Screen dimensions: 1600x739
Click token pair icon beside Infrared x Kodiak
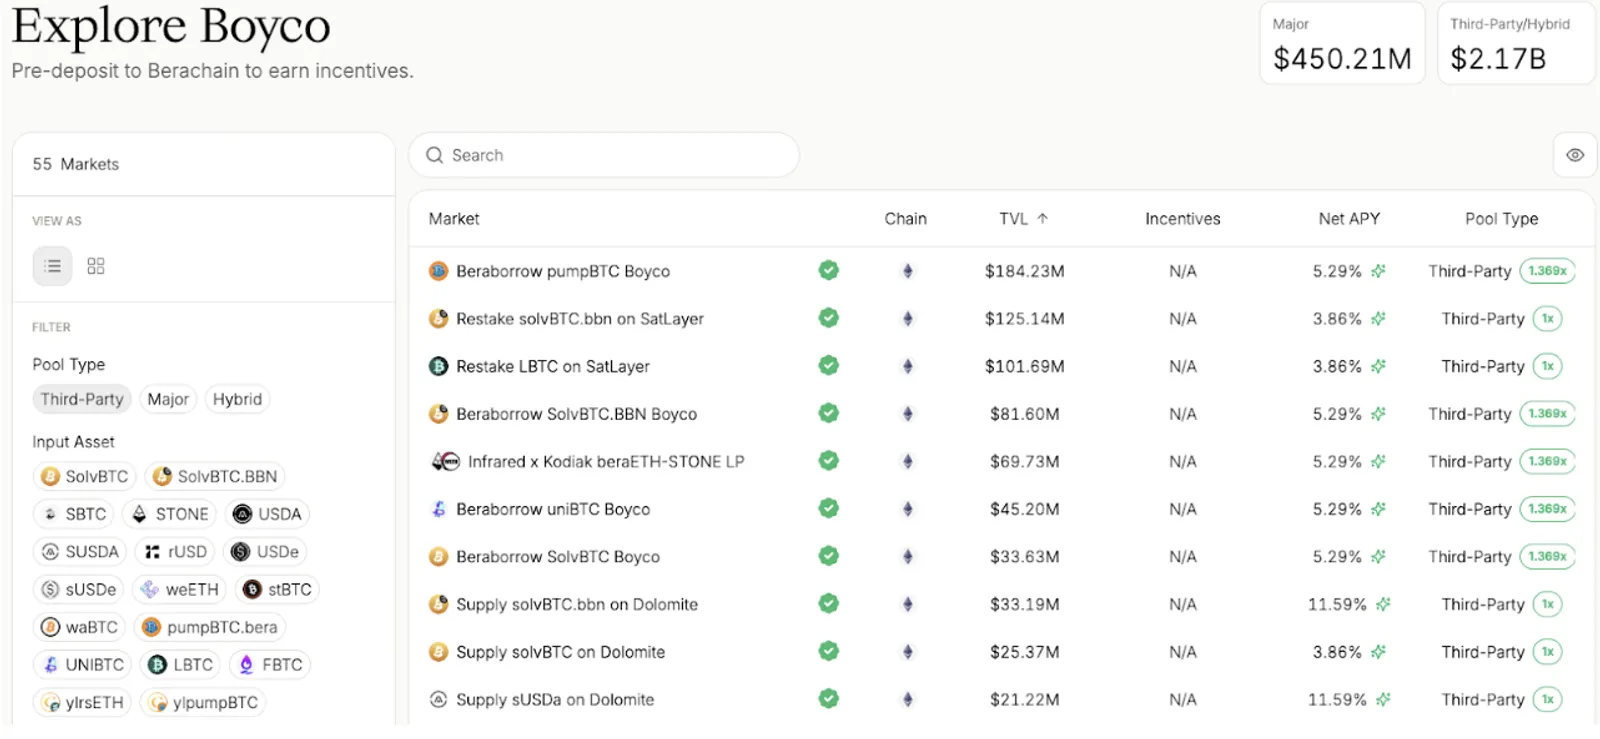[x=445, y=462]
